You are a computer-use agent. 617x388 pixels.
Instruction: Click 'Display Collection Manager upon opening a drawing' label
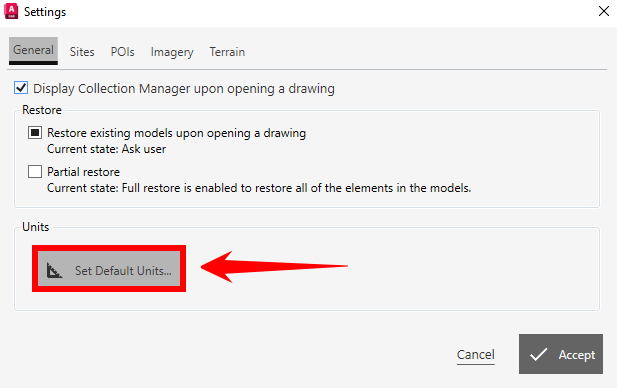[184, 89]
